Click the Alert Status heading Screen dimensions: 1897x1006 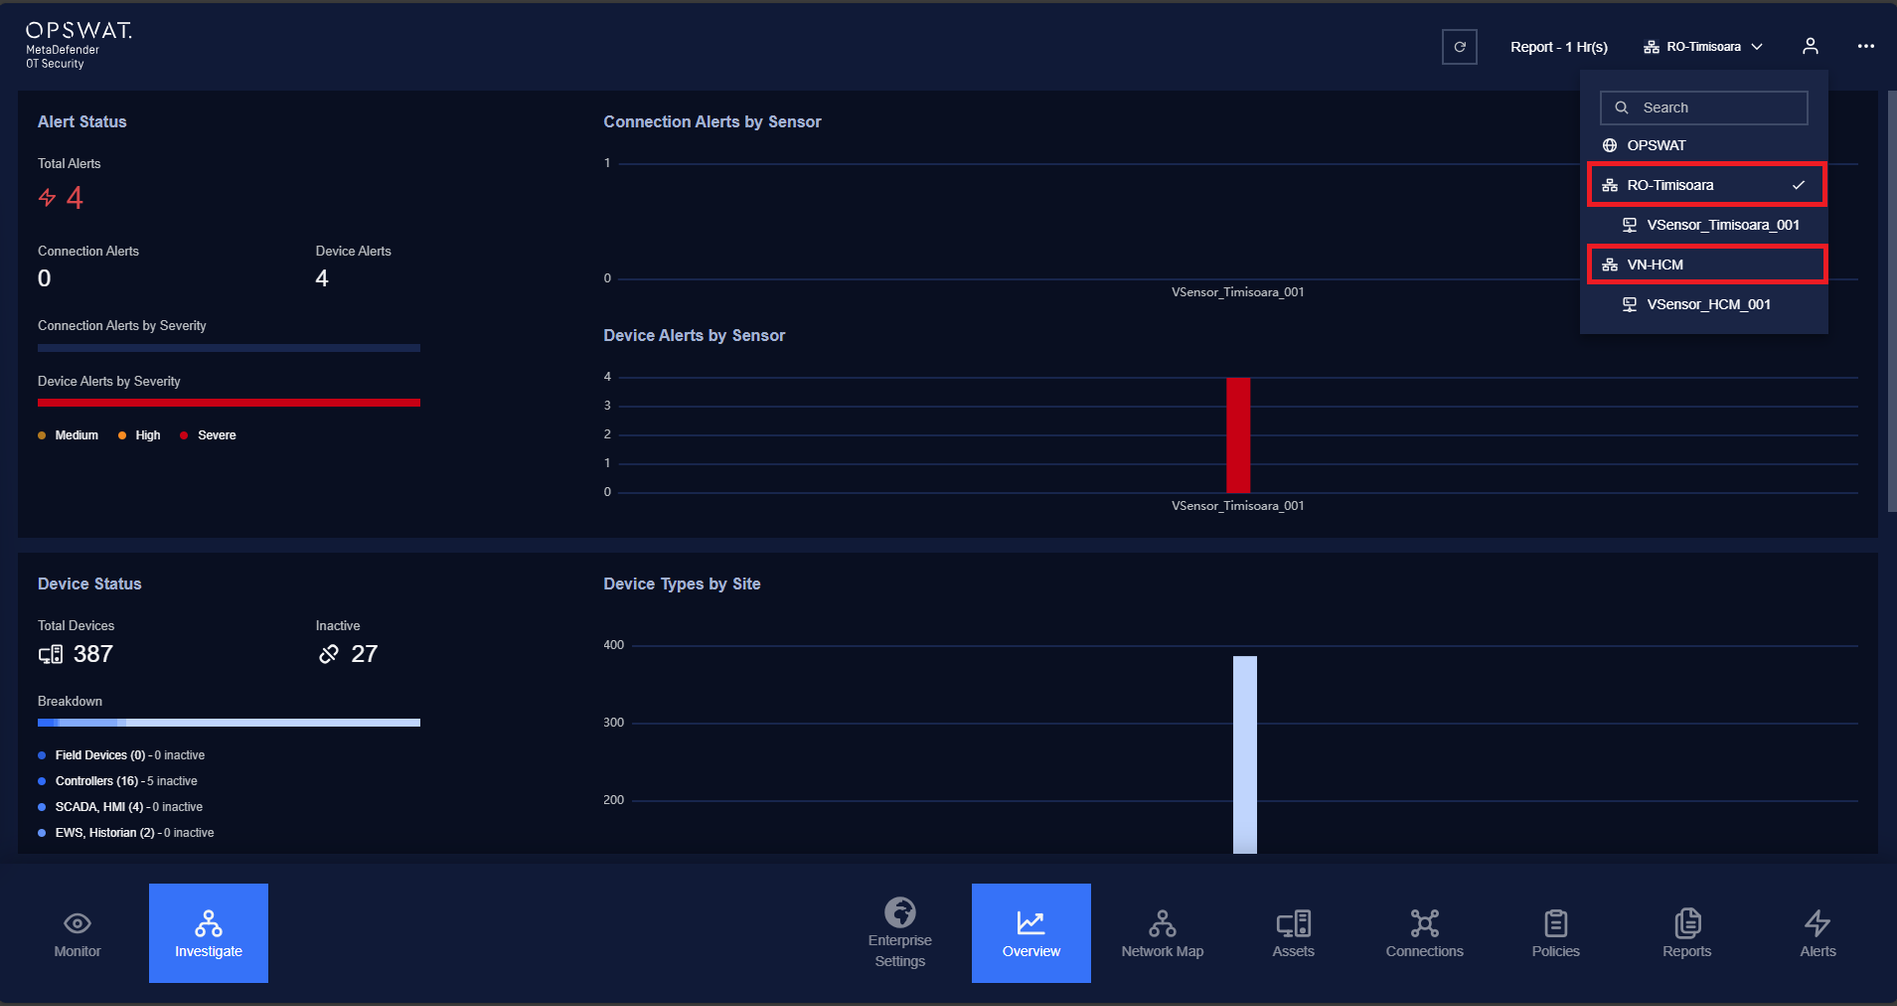pos(82,122)
